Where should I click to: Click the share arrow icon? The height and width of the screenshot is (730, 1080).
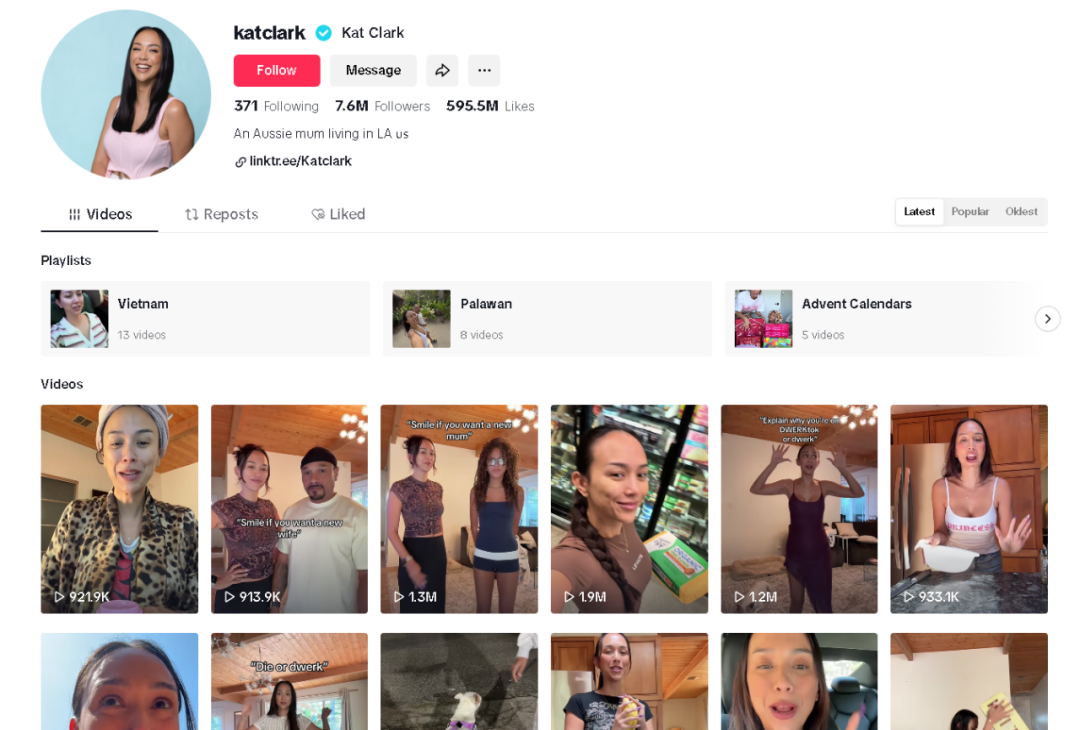coord(442,70)
